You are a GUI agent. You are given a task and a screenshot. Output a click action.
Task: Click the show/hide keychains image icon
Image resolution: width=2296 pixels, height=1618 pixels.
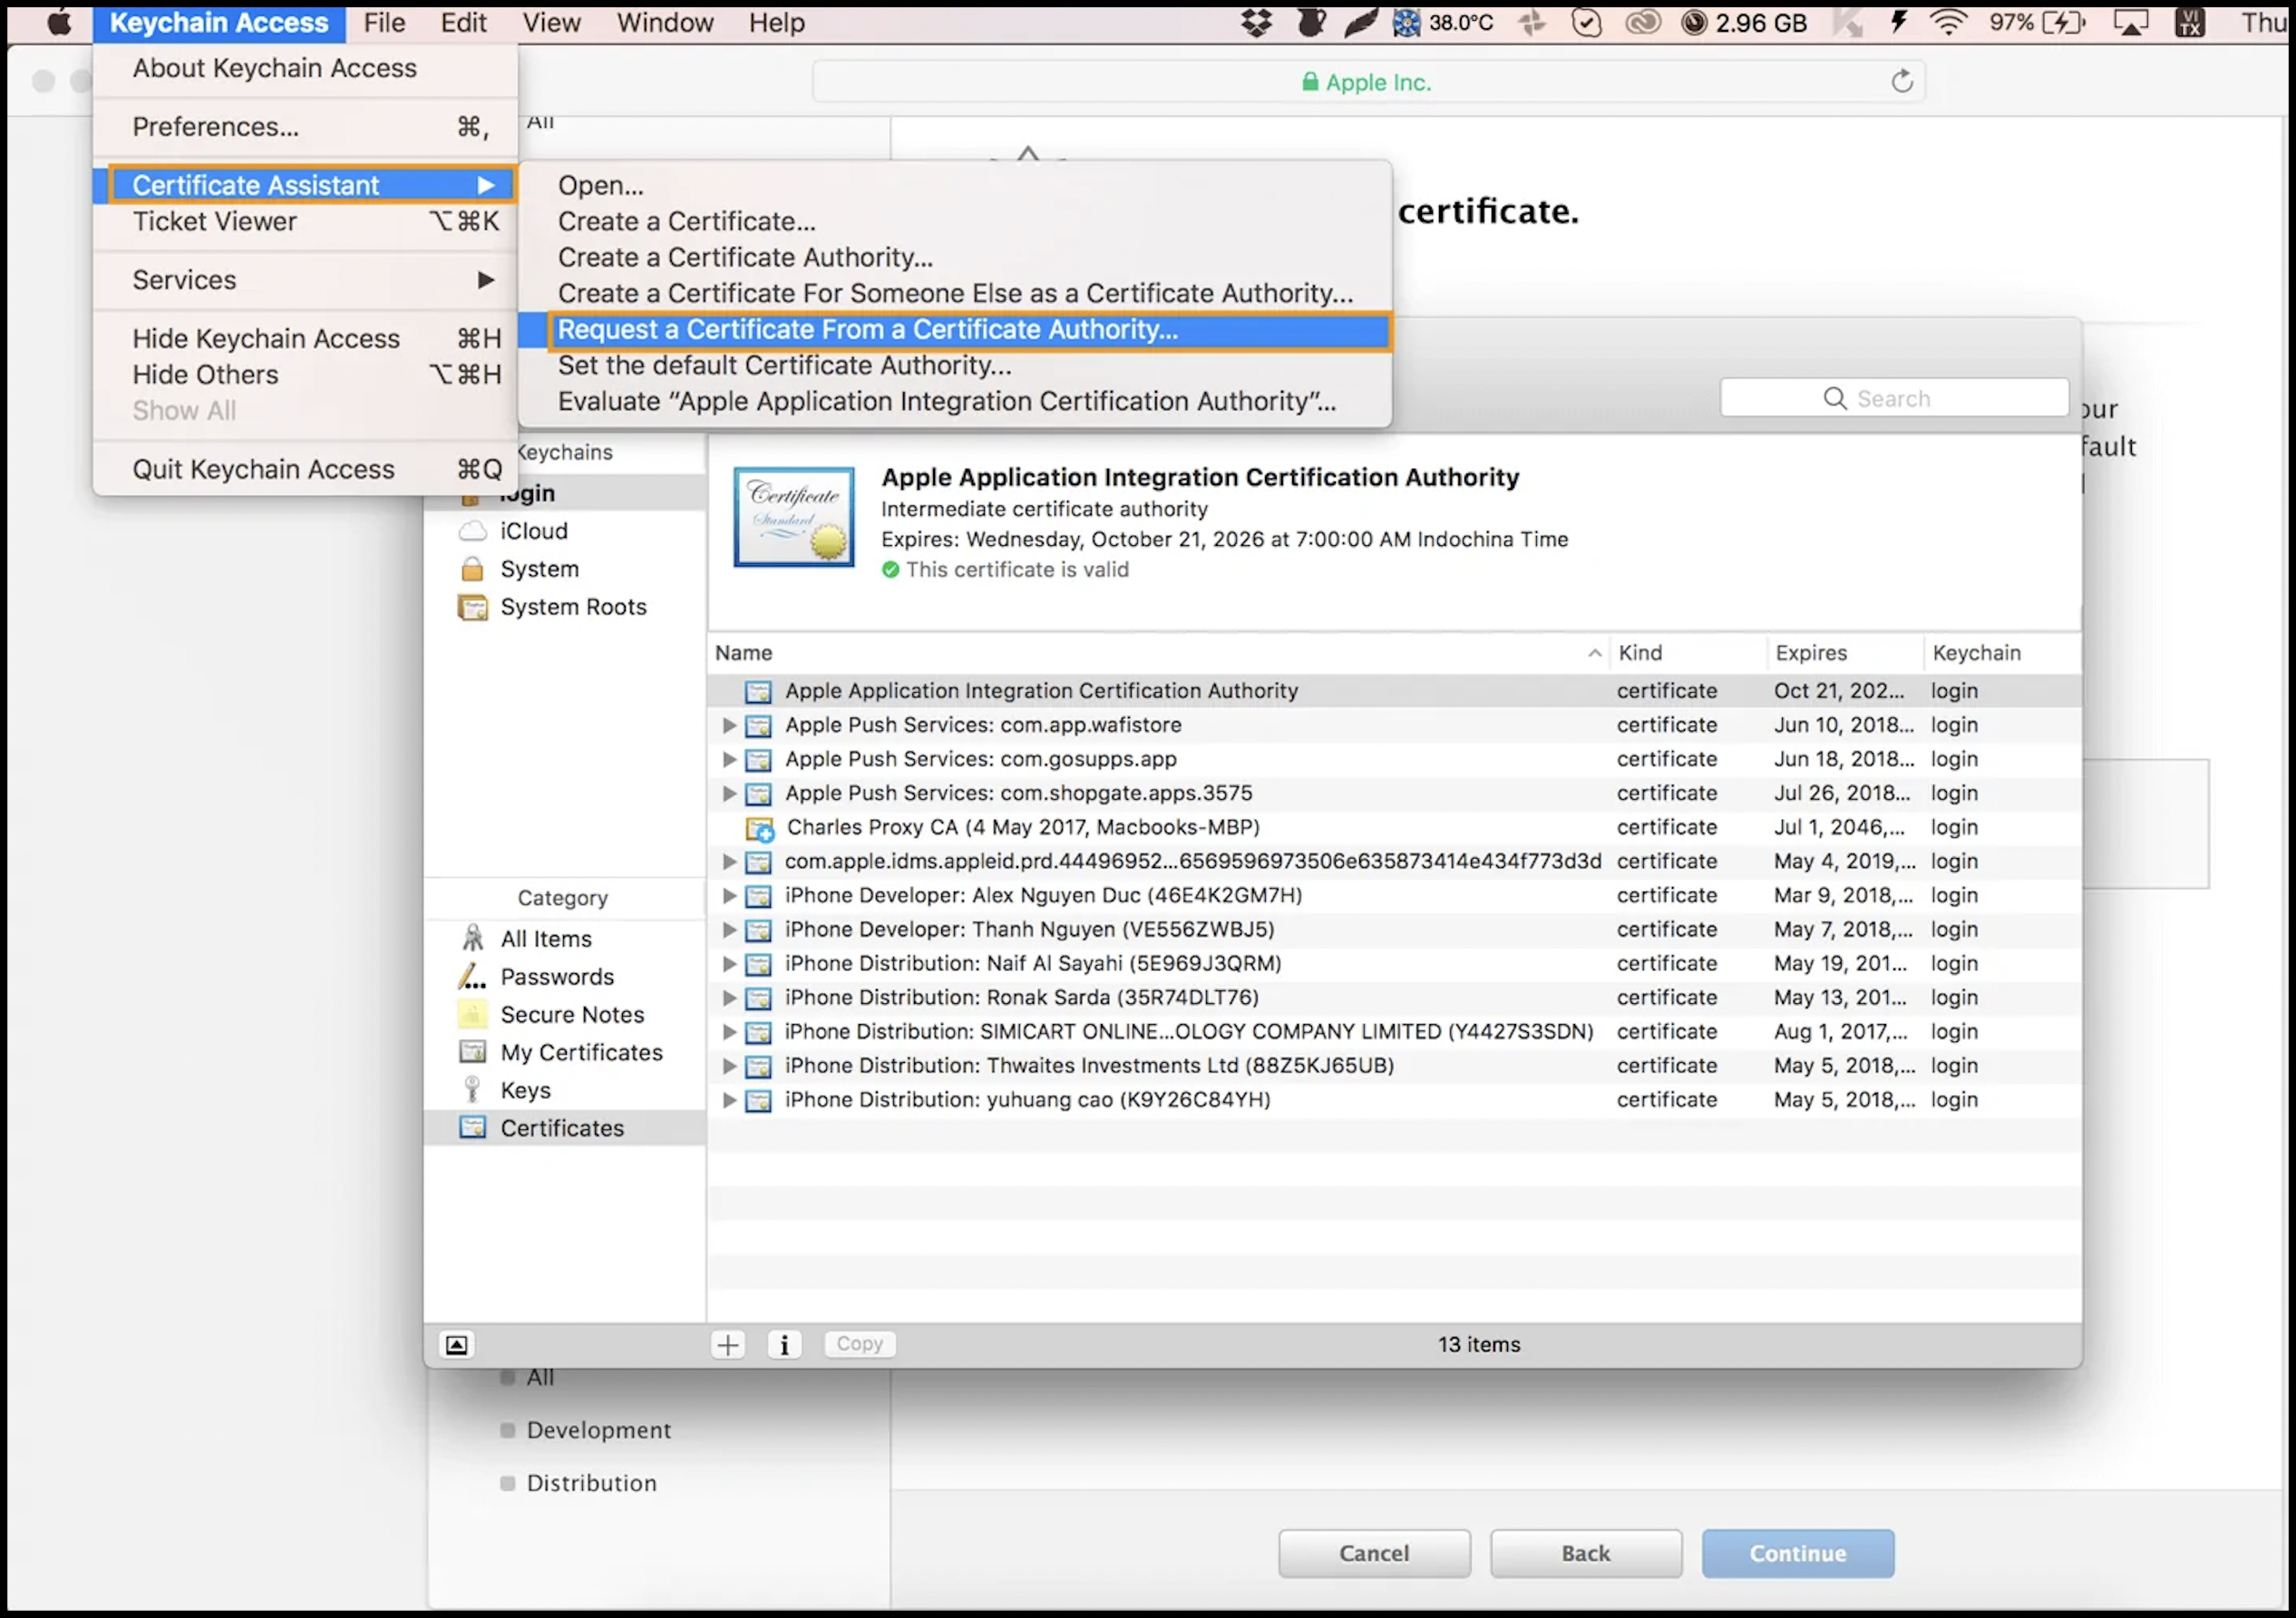click(456, 1344)
